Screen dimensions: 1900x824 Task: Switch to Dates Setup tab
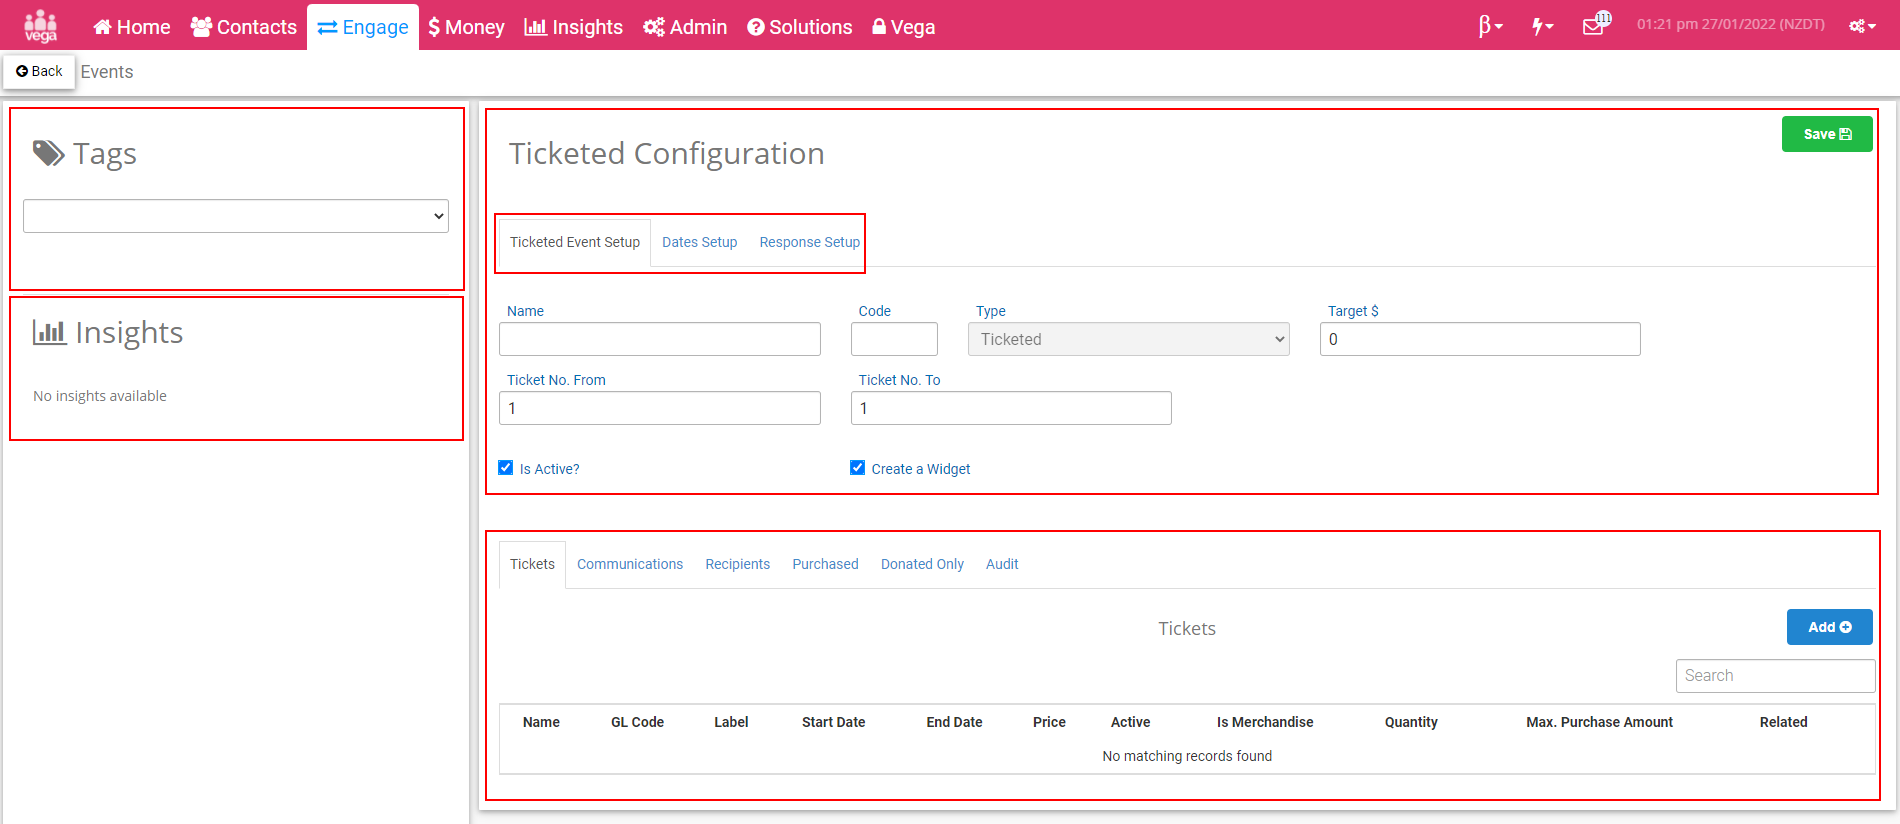point(700,242)
